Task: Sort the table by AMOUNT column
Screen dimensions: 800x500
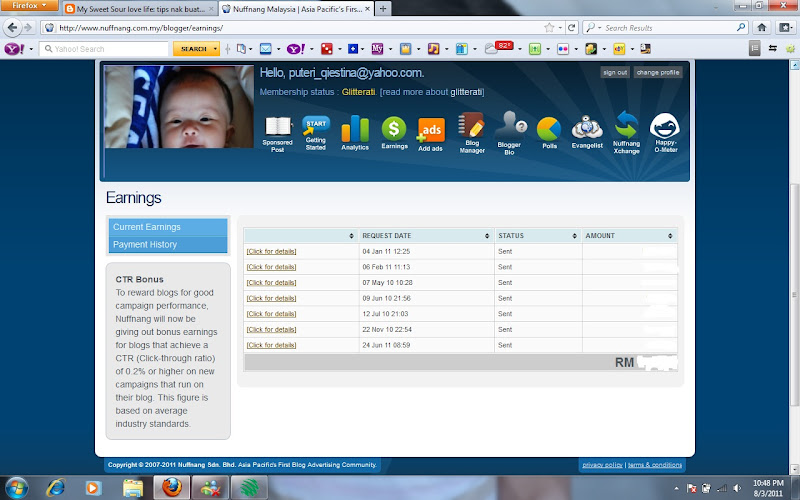Action: (630, 236)
